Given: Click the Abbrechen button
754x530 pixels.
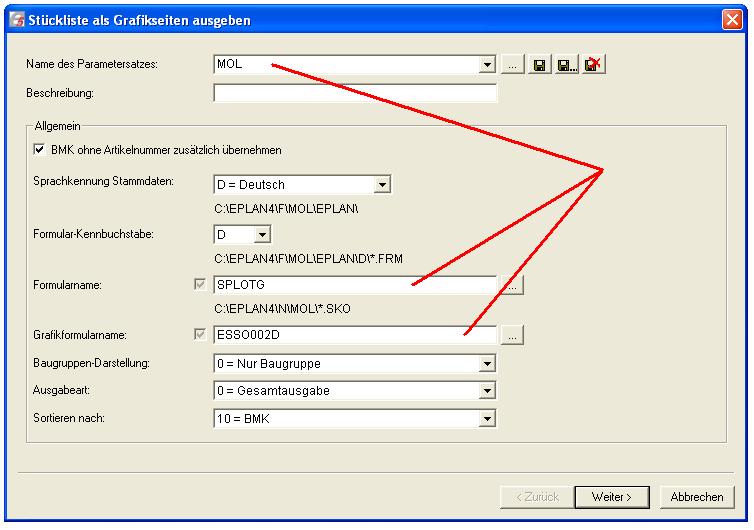Looking at the screenshot, I should 697,497.
